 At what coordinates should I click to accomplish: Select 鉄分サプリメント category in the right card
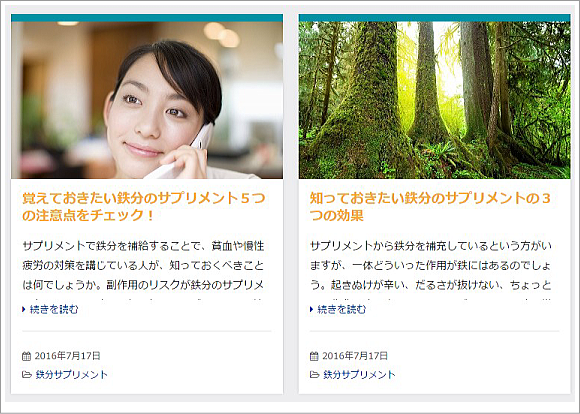point(359,375)
